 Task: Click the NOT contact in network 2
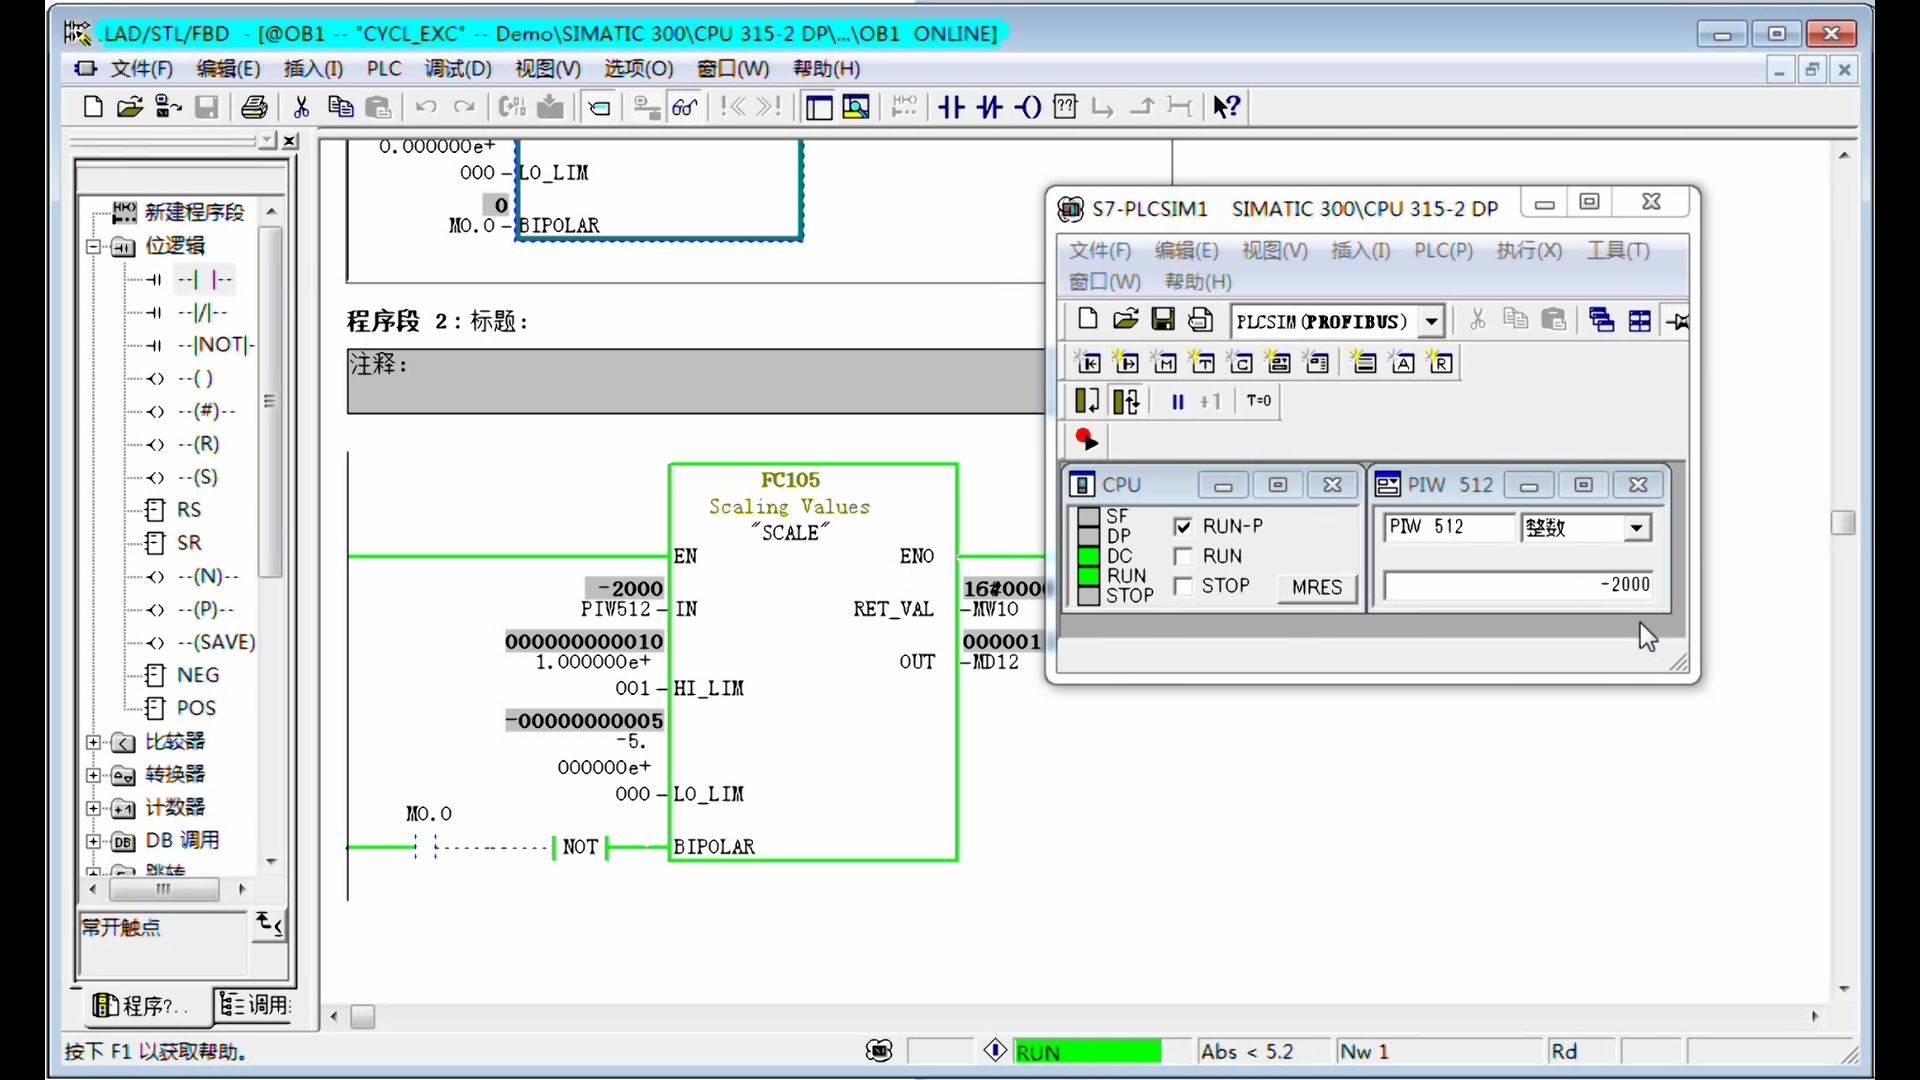click(x=580, y=847)
